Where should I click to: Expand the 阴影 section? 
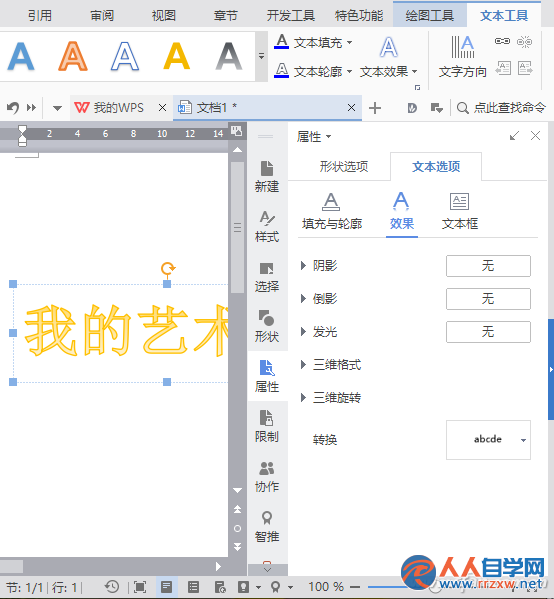[303, 265]
